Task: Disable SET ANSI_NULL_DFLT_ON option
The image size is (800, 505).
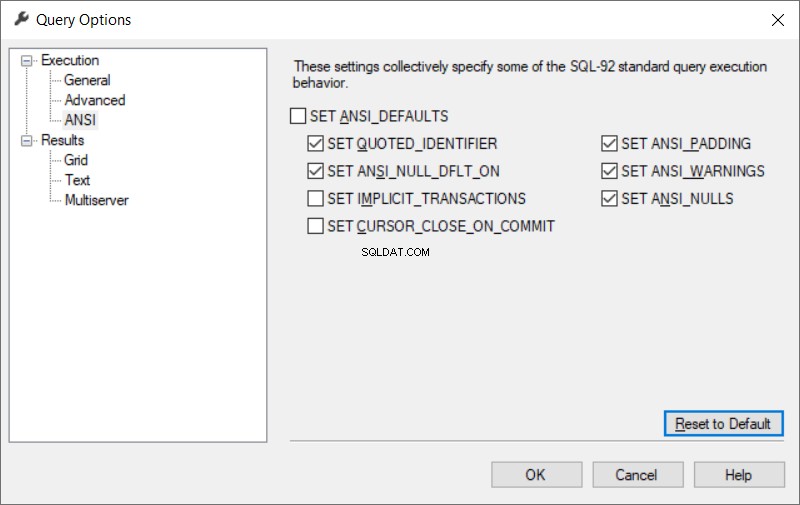Action: pyautogui.click(x=315, y=171)
